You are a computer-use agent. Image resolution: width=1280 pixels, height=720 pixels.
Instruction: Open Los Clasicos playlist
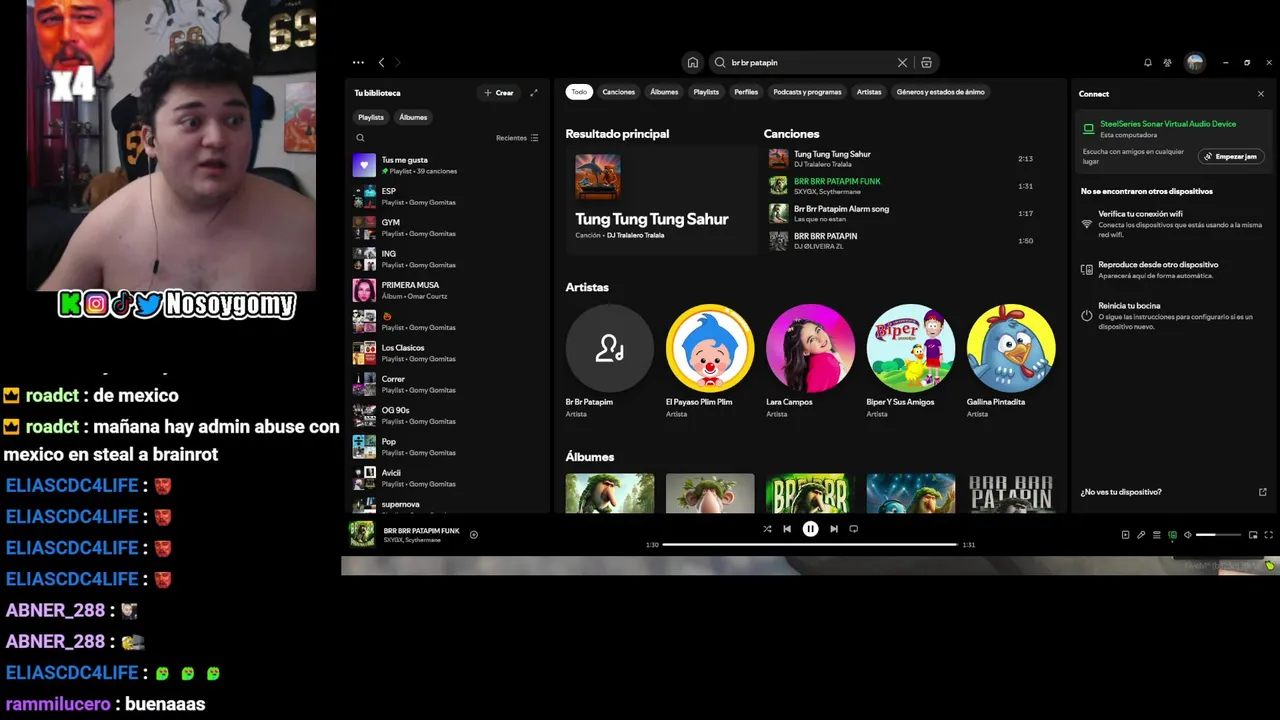tap(448, 353)
